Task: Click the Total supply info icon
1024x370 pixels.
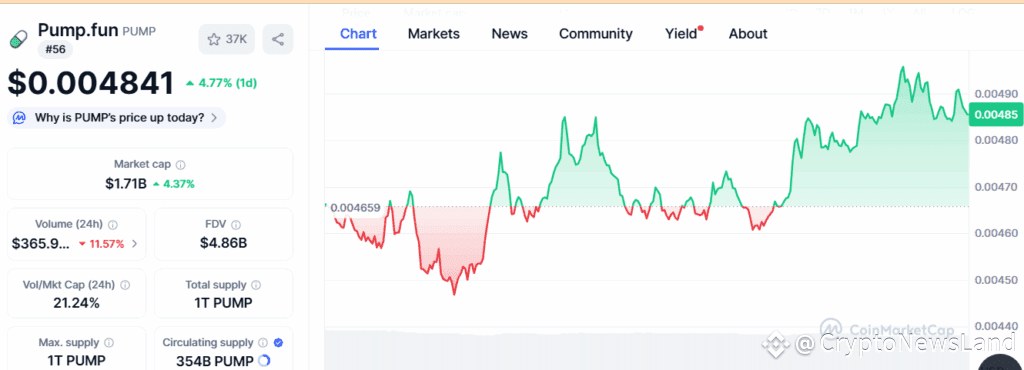Action: point(257,285)
